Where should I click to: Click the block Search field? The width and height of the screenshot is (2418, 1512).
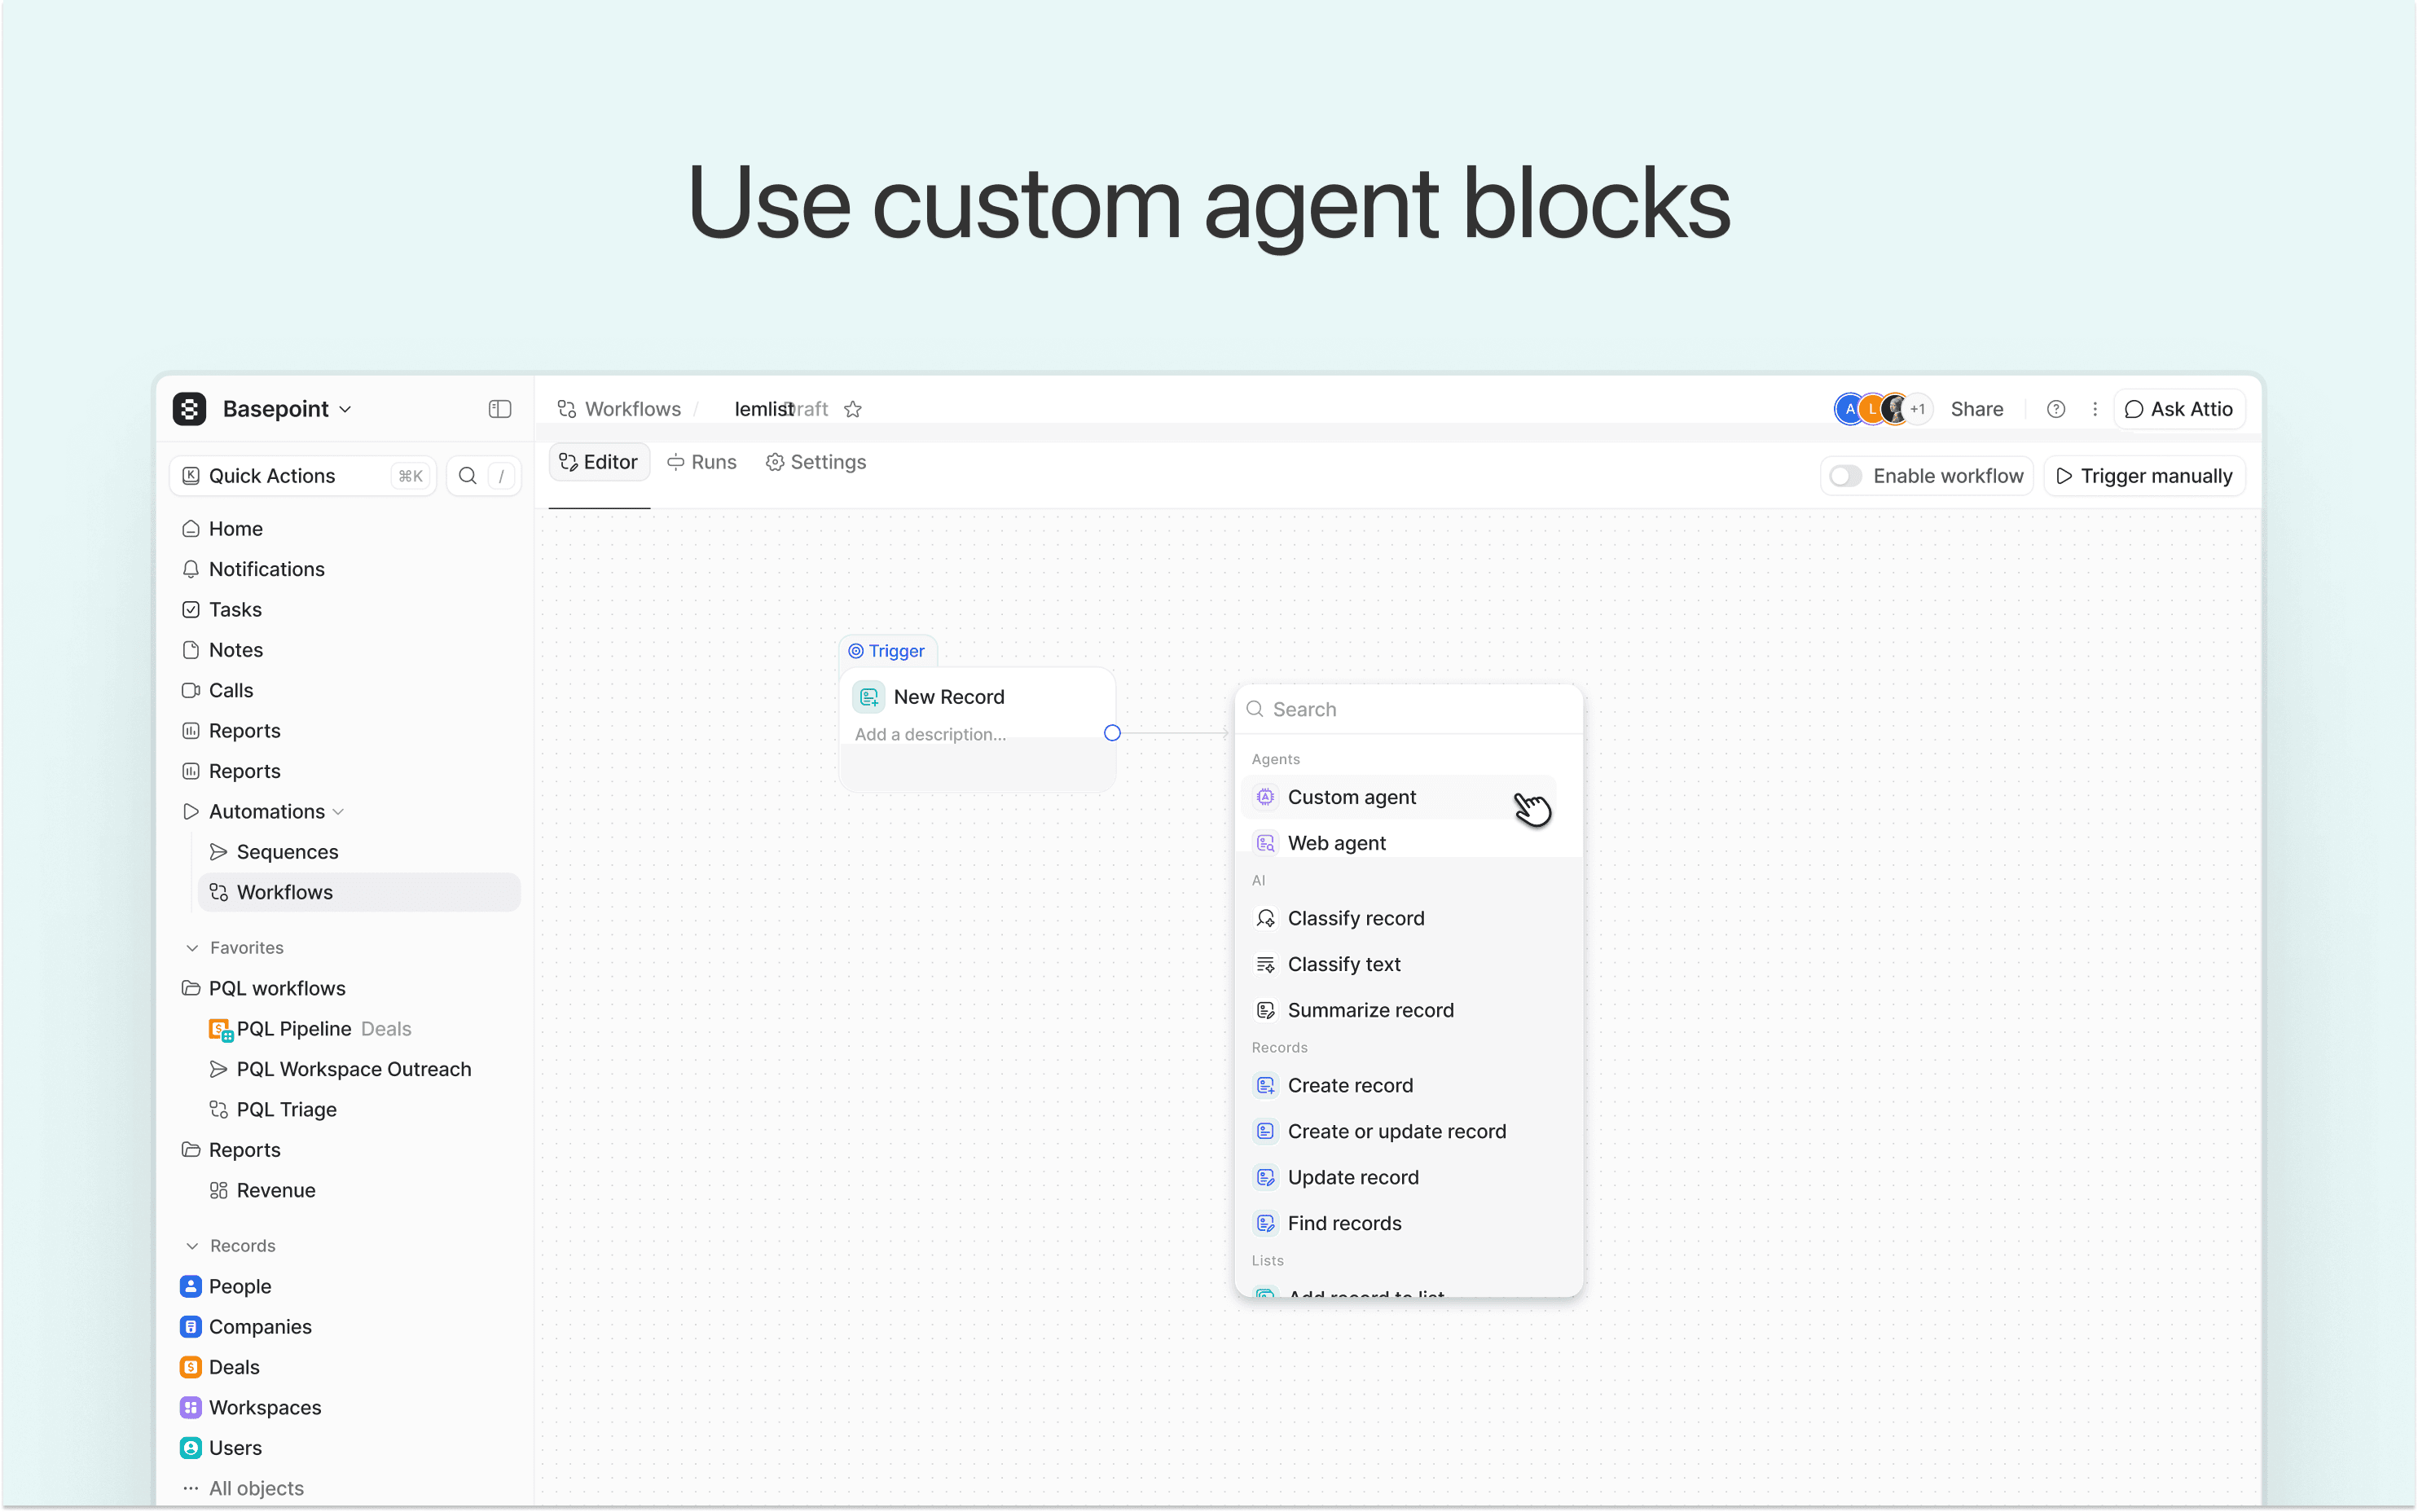(x=1409, y=709)
